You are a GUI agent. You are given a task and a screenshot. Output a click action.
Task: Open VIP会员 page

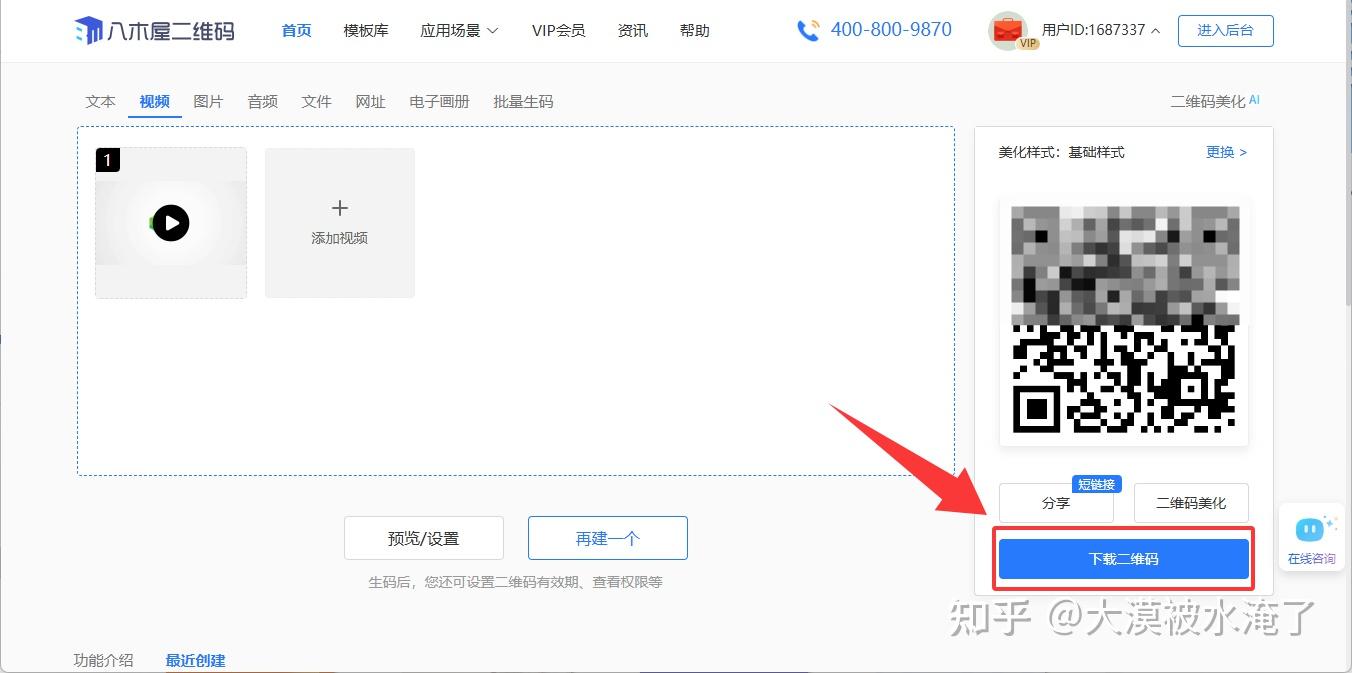[558, 31]
